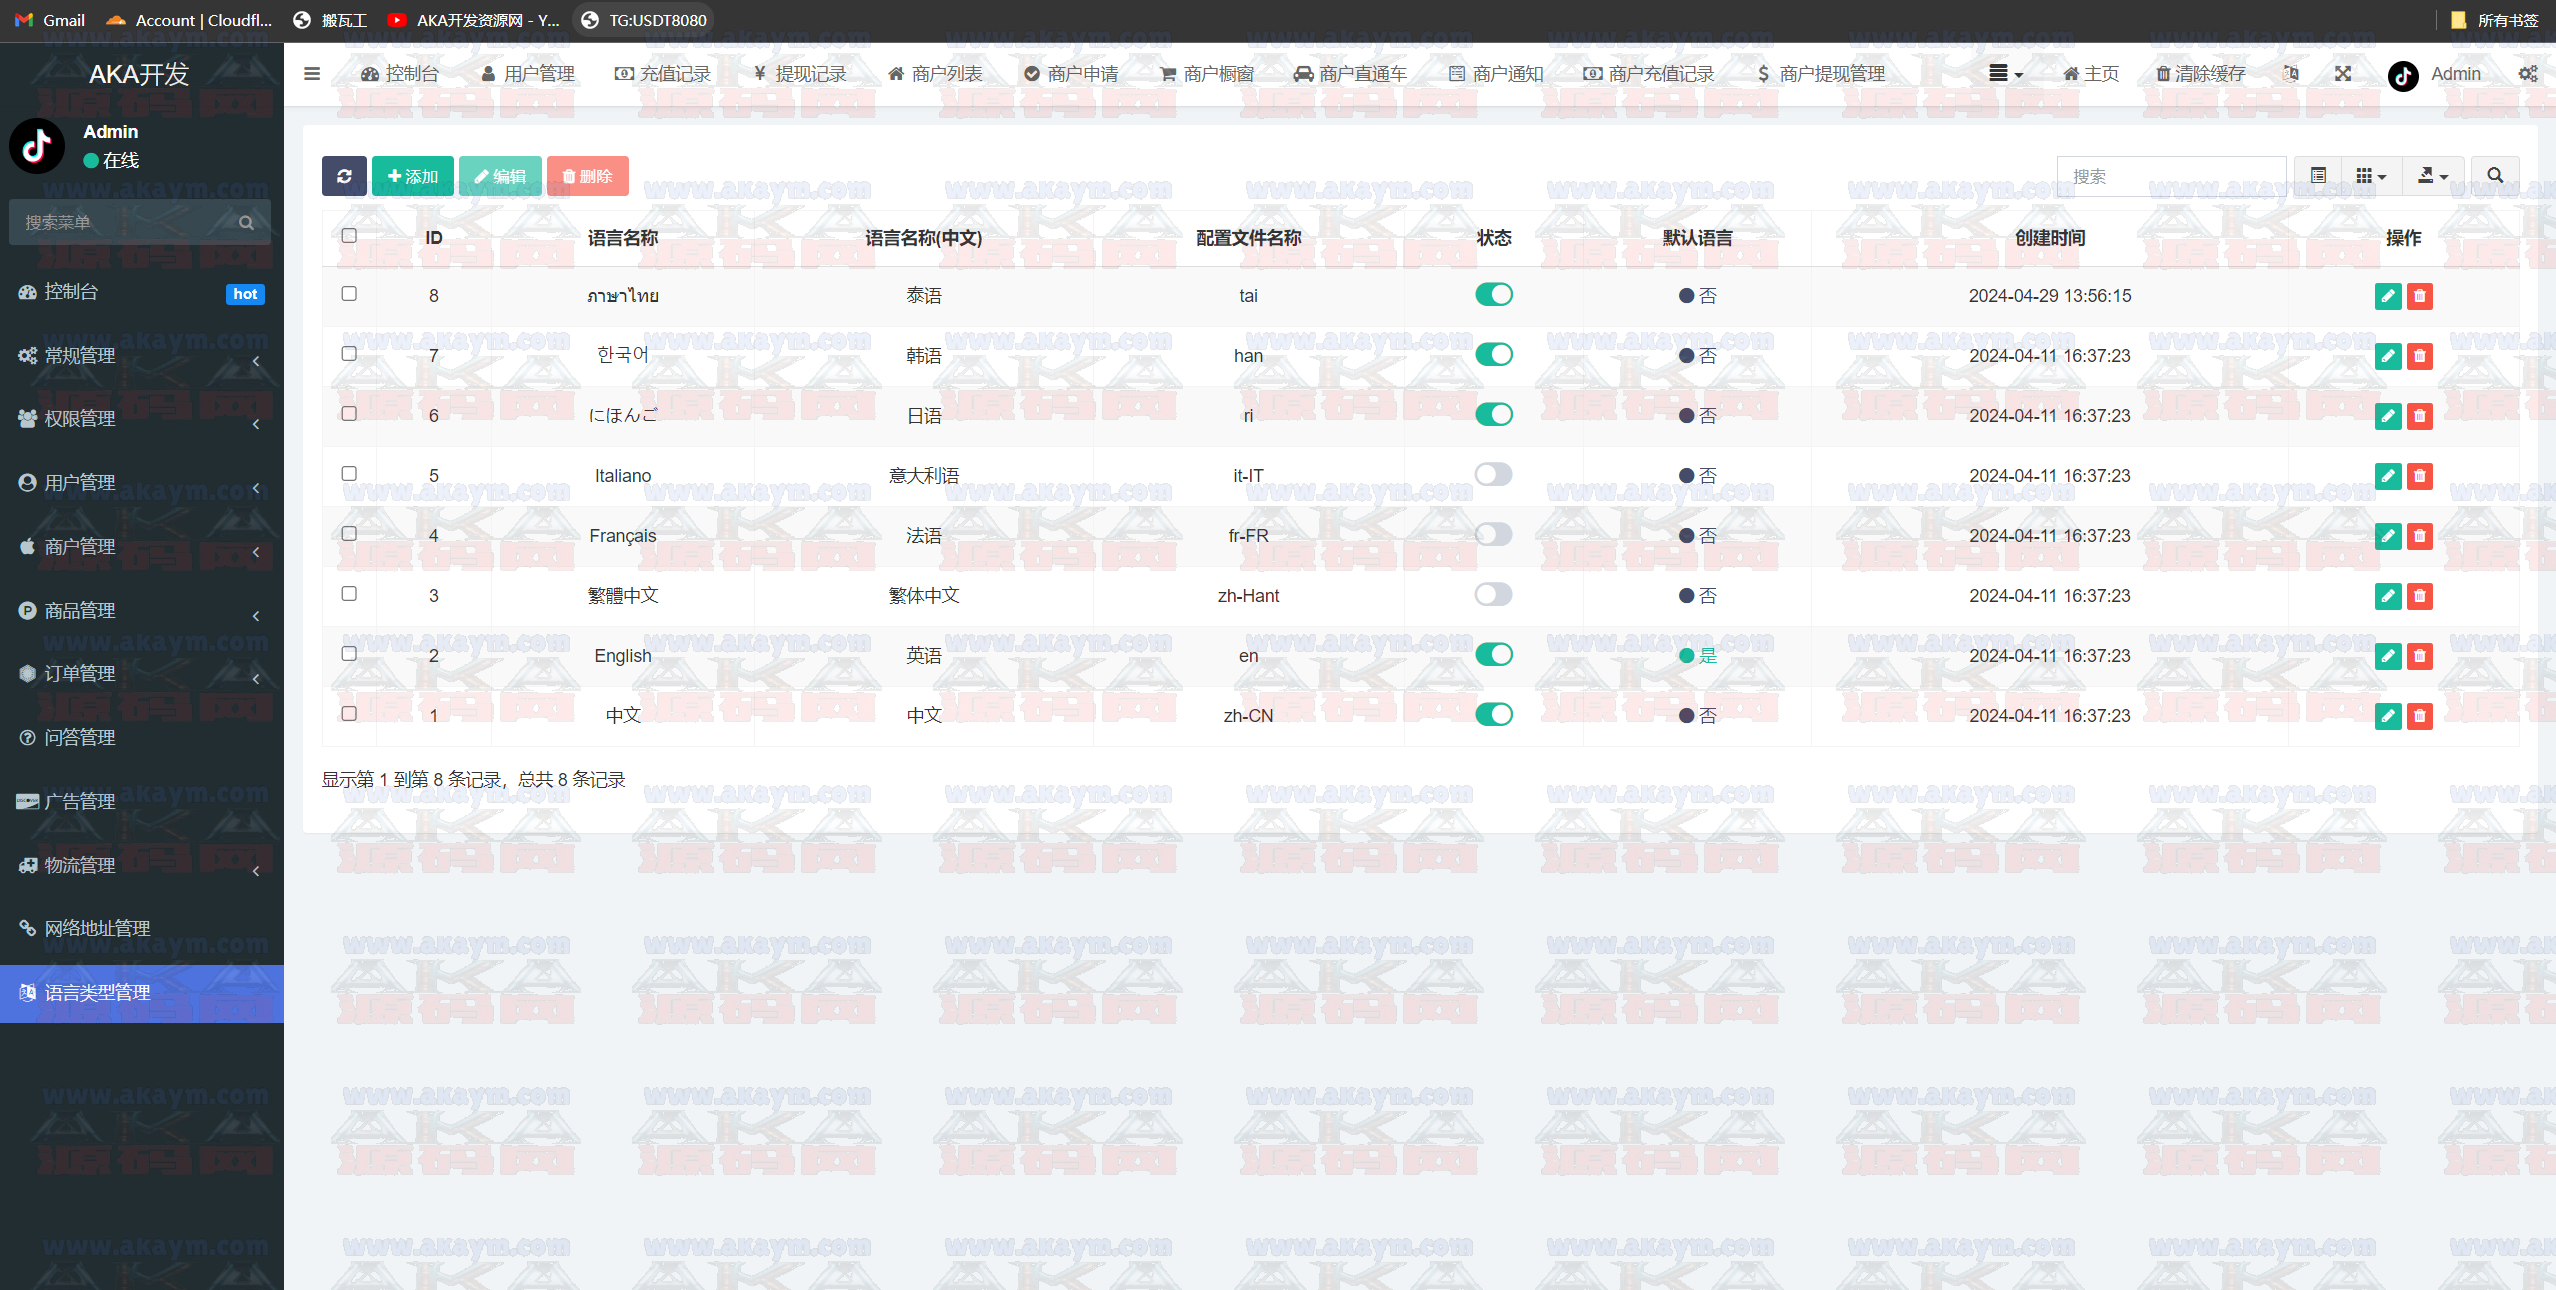
Task: Click the green edit icon for Thai row
Action: tap(2387, 296)
